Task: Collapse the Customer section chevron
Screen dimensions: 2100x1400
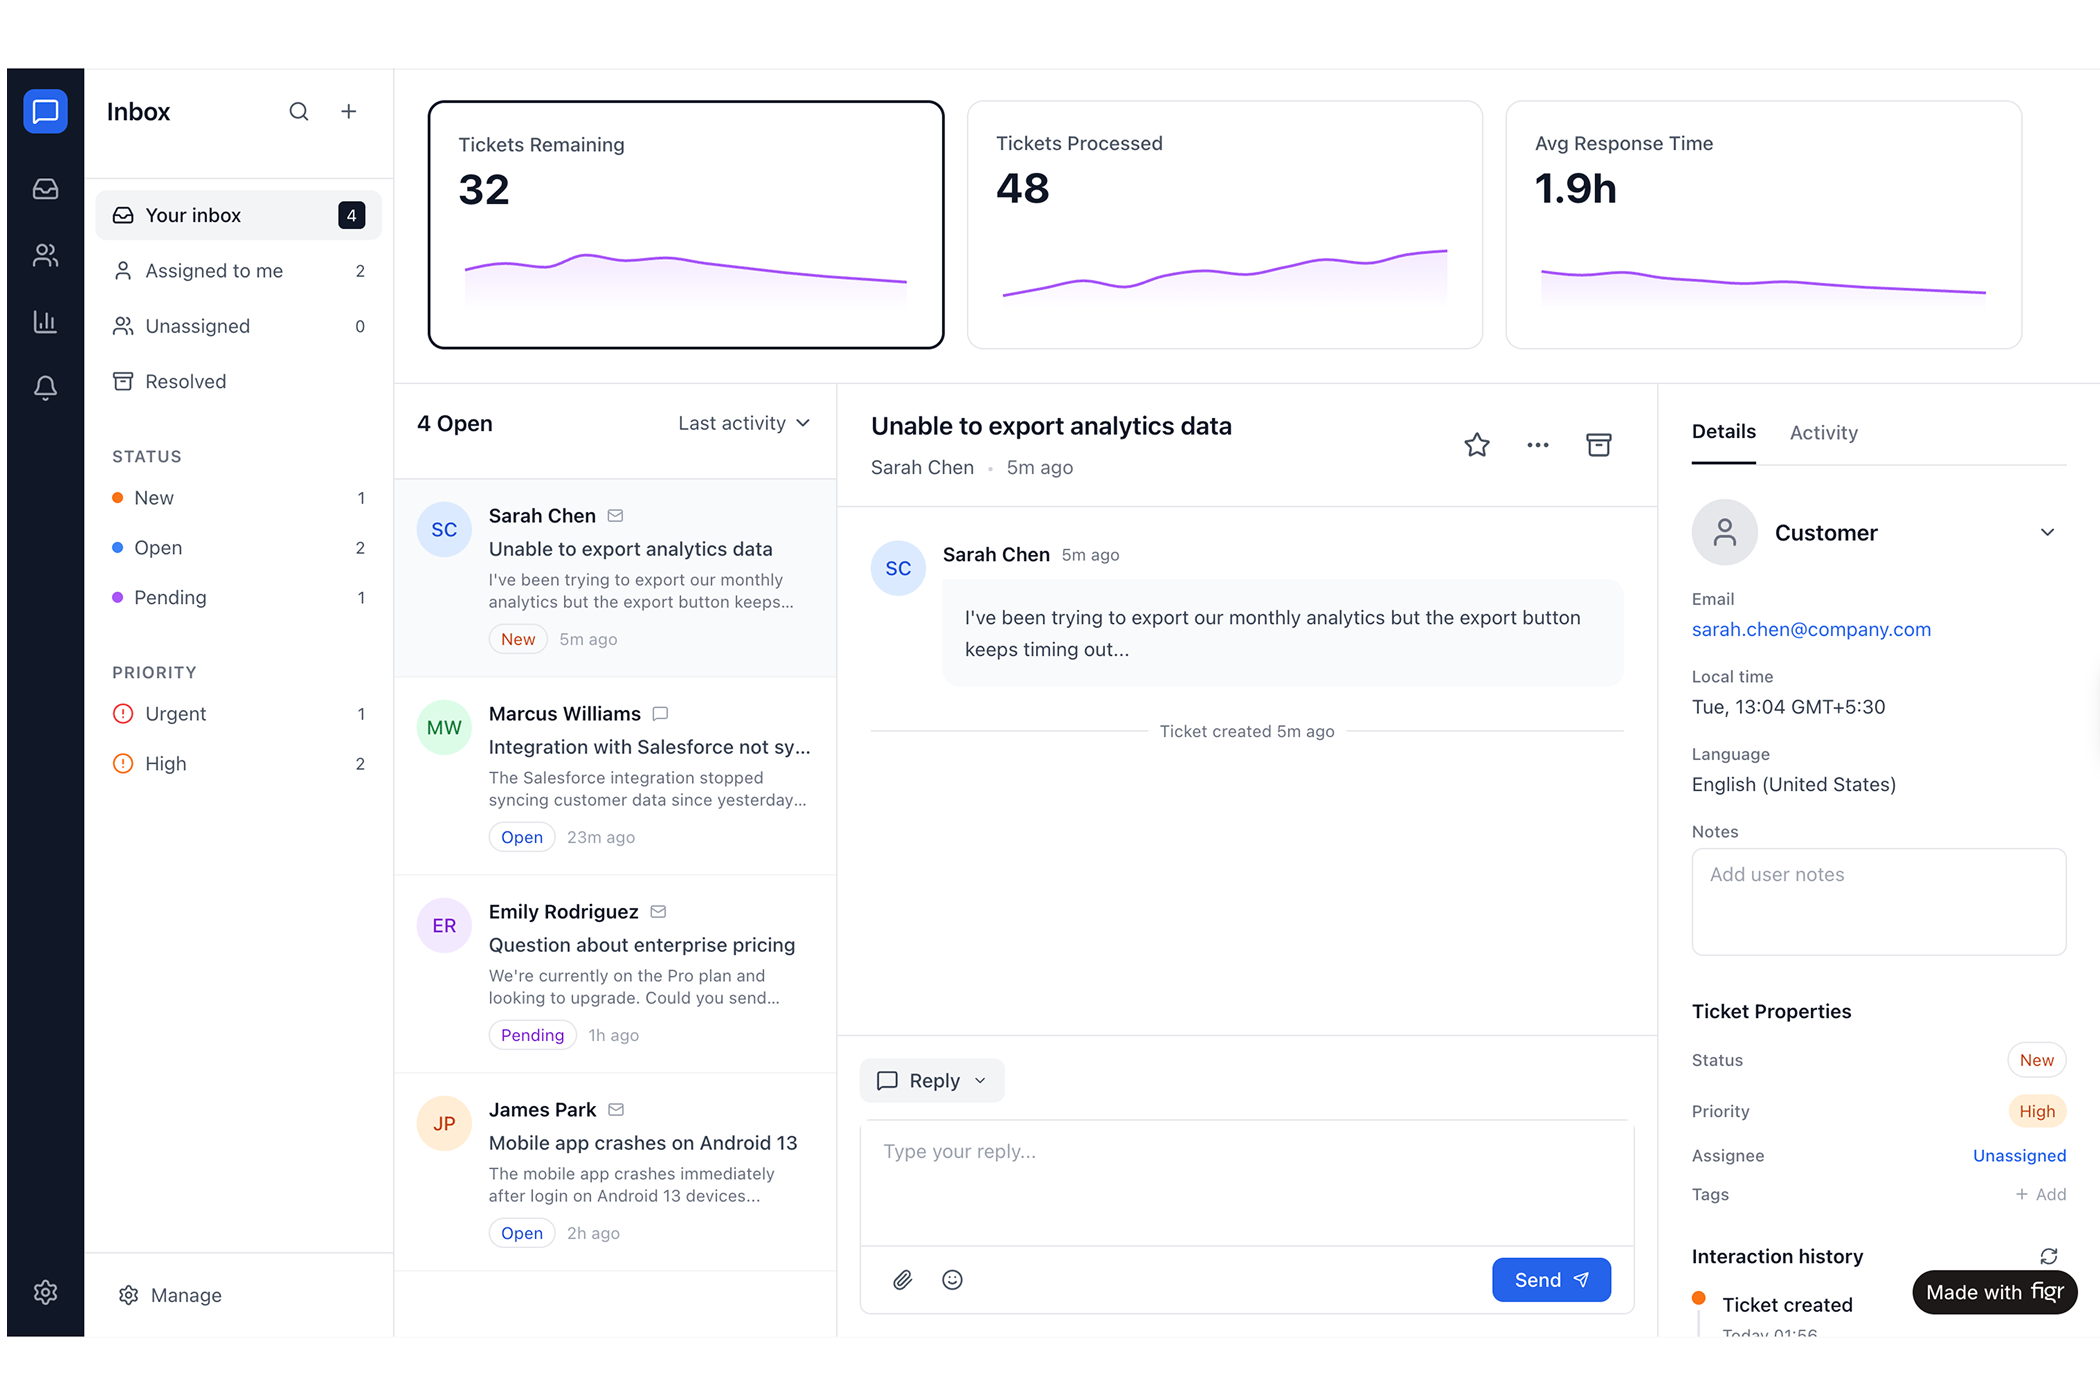Action: click(x=2047, y=532)
